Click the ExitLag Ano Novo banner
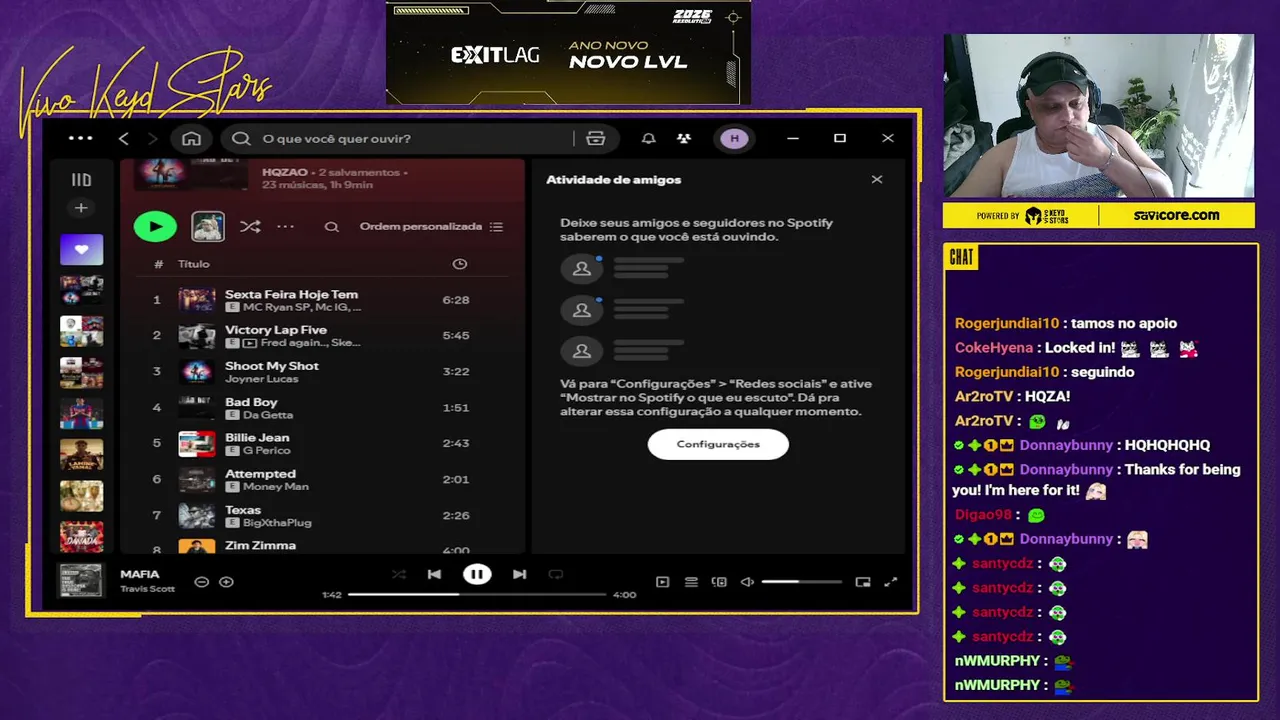Viewport: 1280px width, 720px height. pyautogui.click(x=568, y=53)
